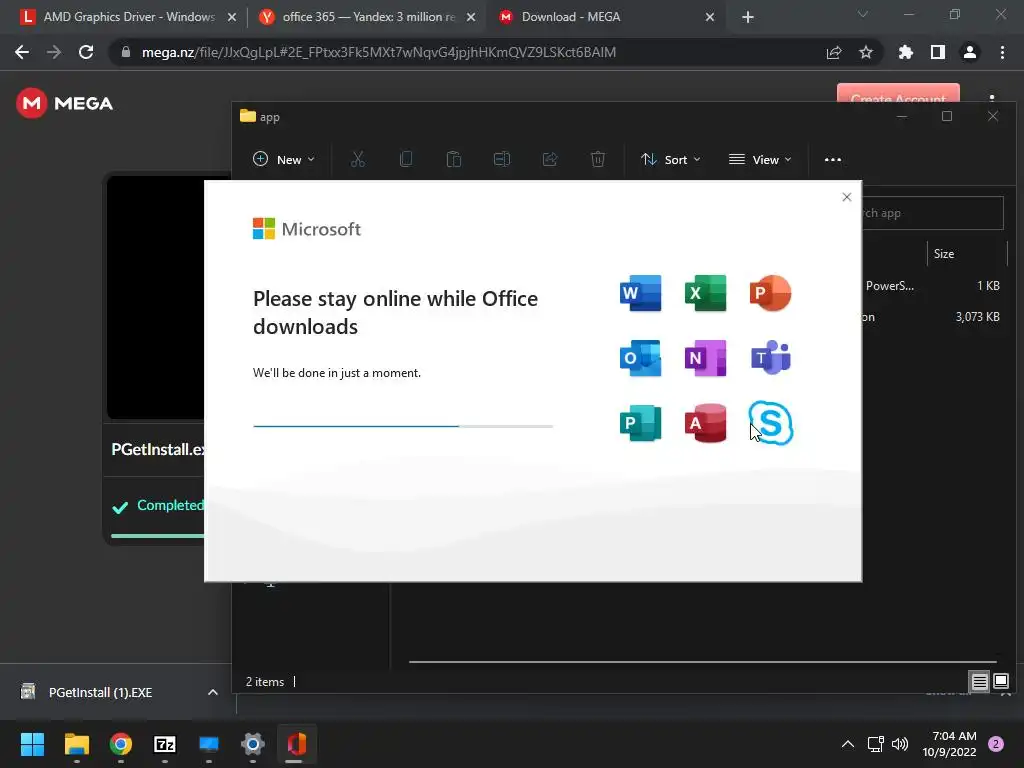
Task: Open the downloaded PGetInstall (1).EXE item
Action: 101,692
